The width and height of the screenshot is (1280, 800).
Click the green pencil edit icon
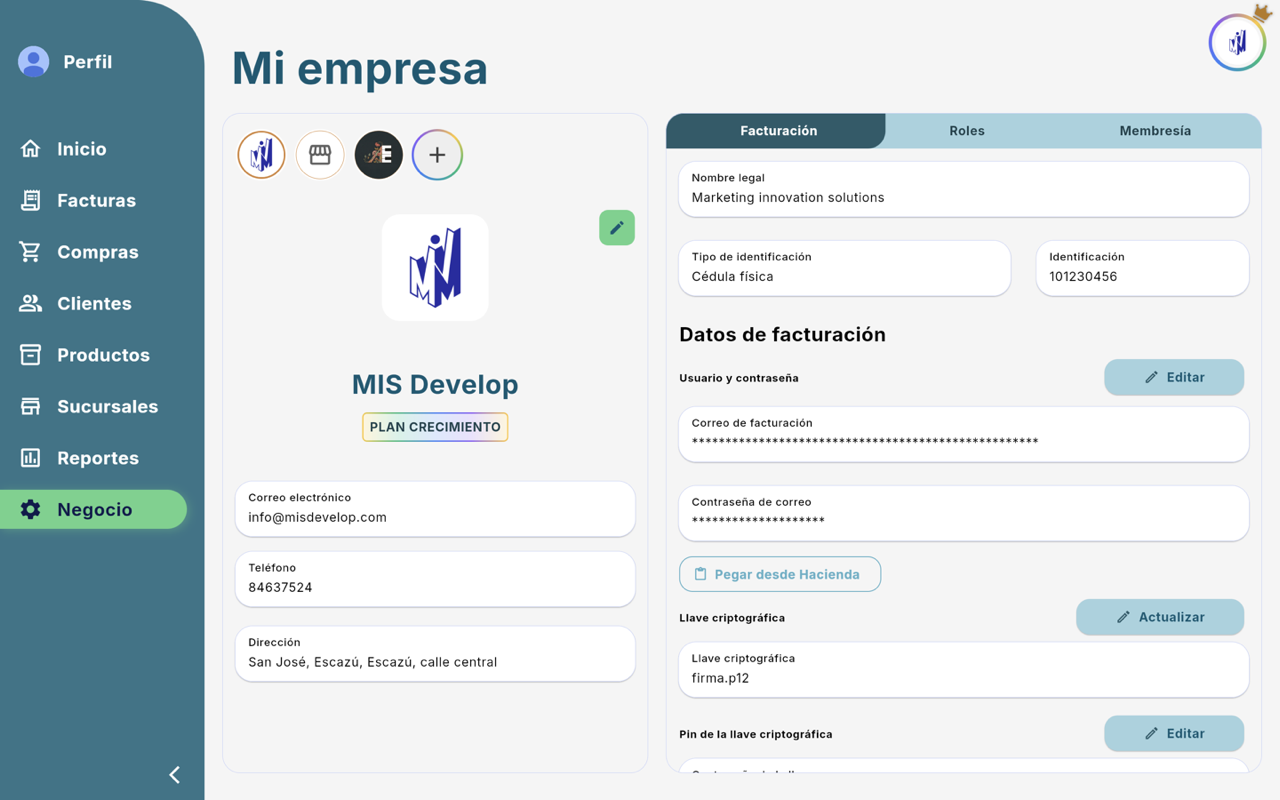click(617, 228)
